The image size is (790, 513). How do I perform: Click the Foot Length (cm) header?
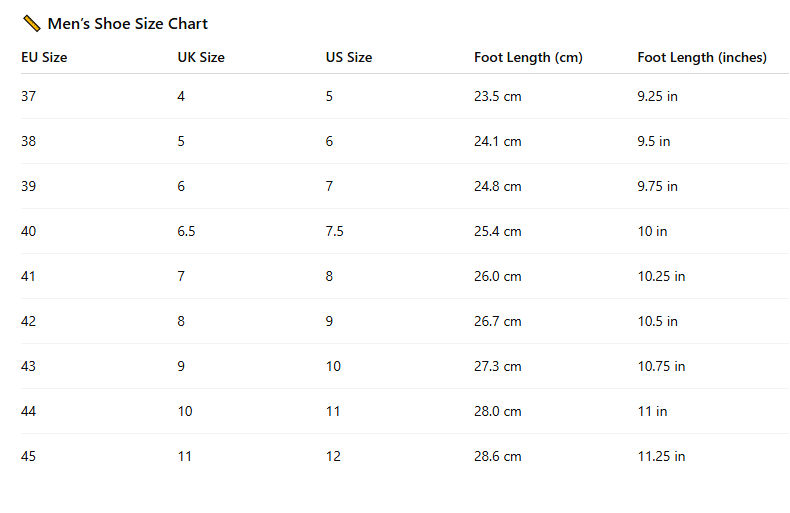tap(528, 58)
